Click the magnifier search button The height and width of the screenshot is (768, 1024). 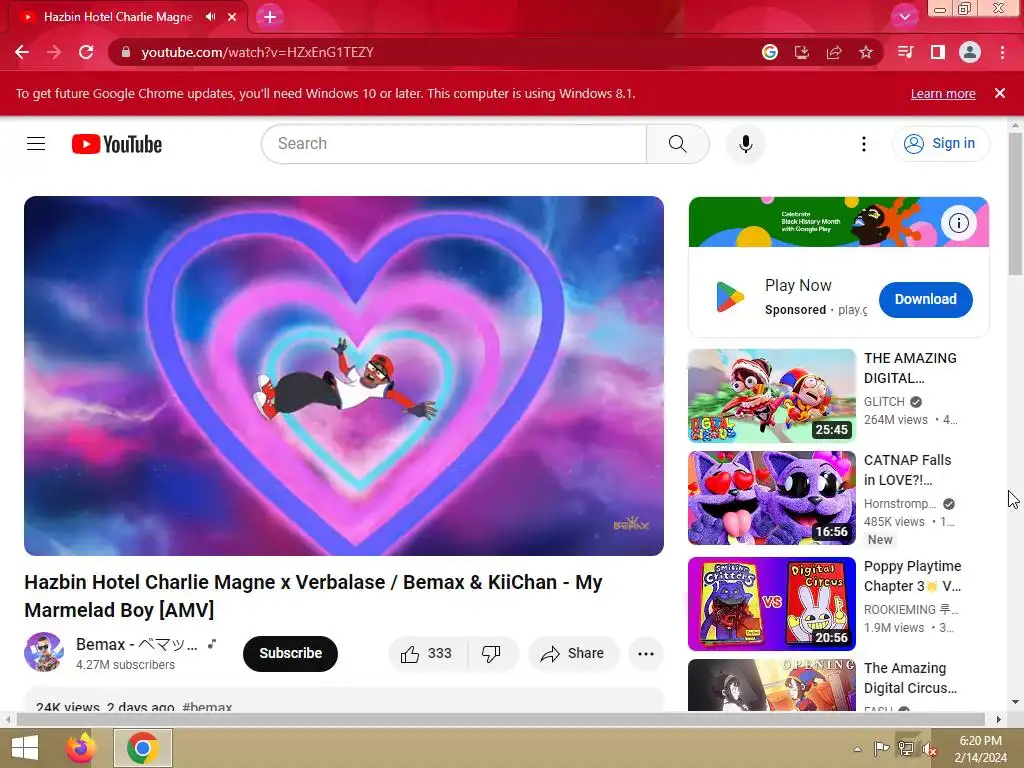point(678,144)
